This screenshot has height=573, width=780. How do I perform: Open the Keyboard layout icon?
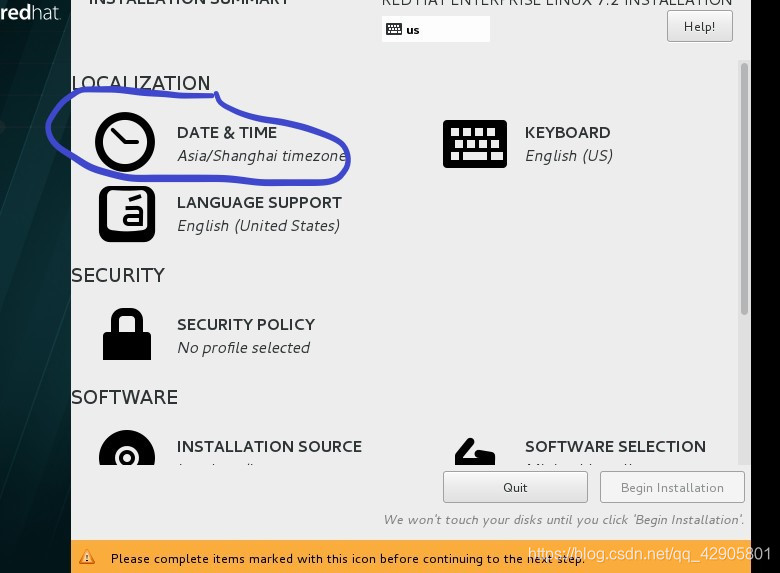coord(475,144)
